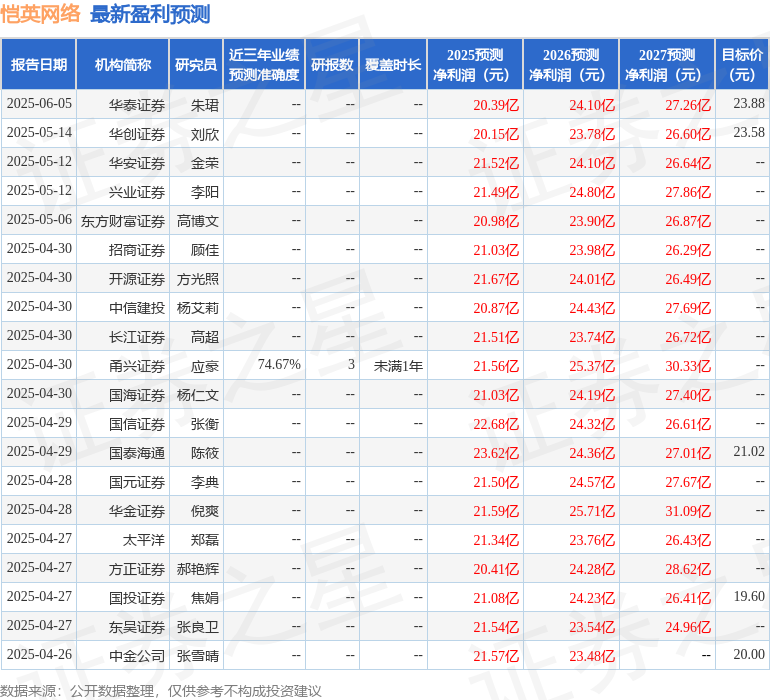Viewport: 770px width, 700px height.
Task: Click the 未满1年 coverage duration cell
Action: 398,366
